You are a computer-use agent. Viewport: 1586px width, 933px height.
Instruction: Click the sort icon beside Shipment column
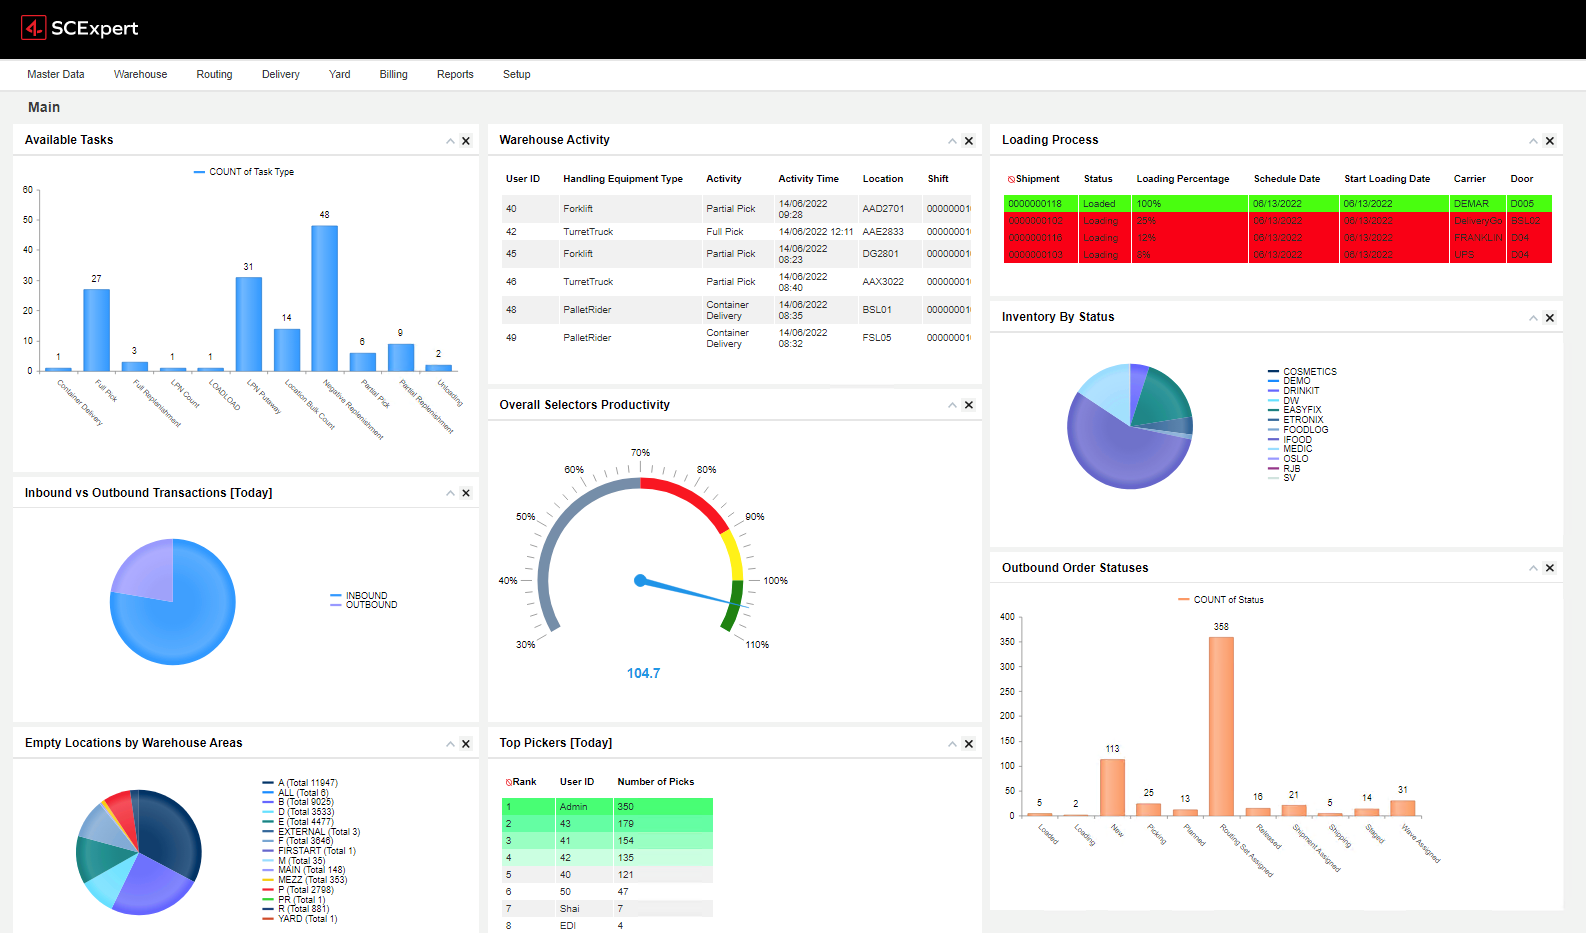(x=1011, y=180)
